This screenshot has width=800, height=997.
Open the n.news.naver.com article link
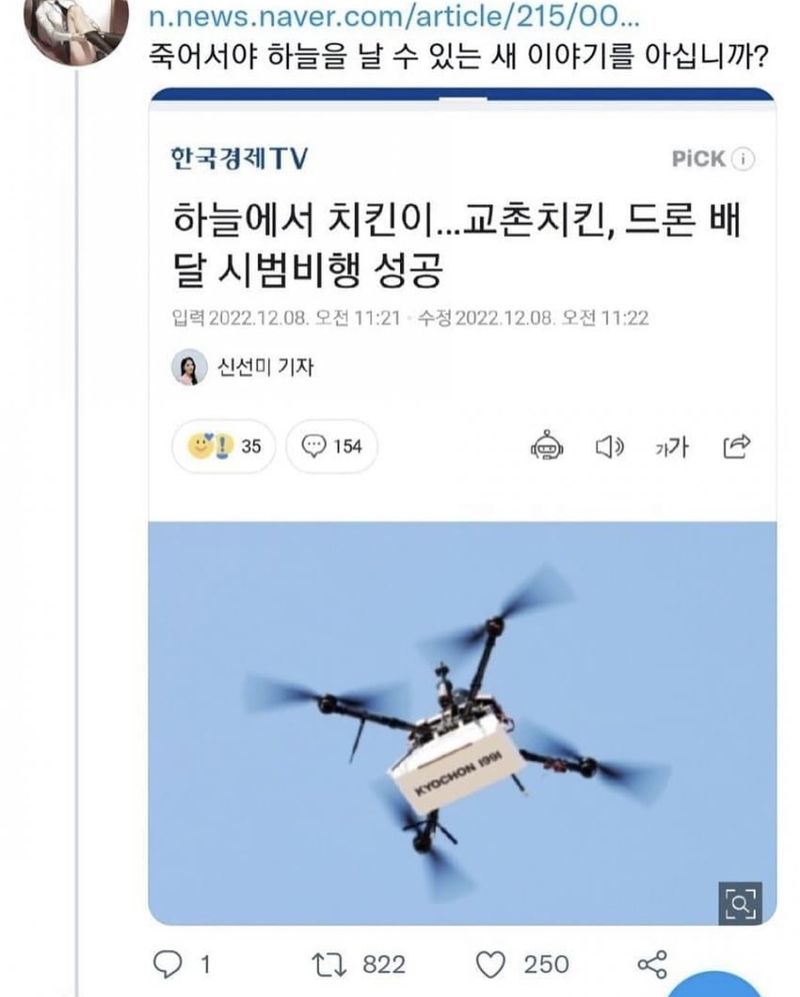coord(394,17)
